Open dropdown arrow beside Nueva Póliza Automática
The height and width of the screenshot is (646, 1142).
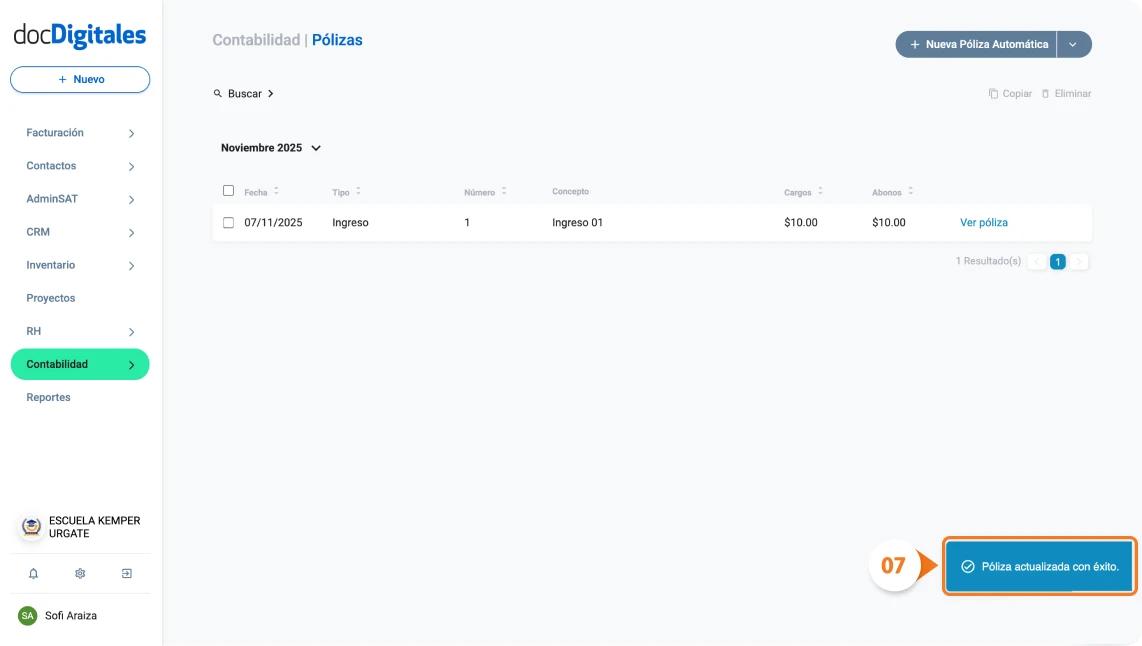pyautogui.click(x=1073, y=45)
